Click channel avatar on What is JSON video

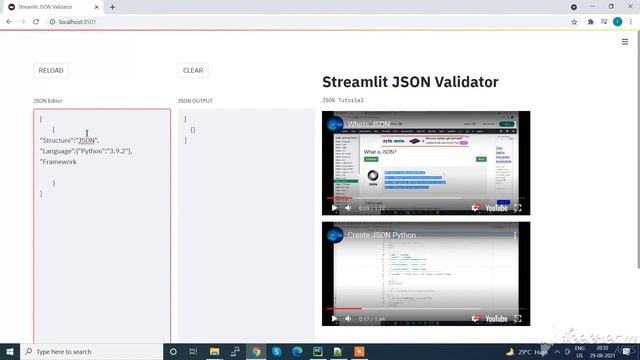(x=335, y=124)
